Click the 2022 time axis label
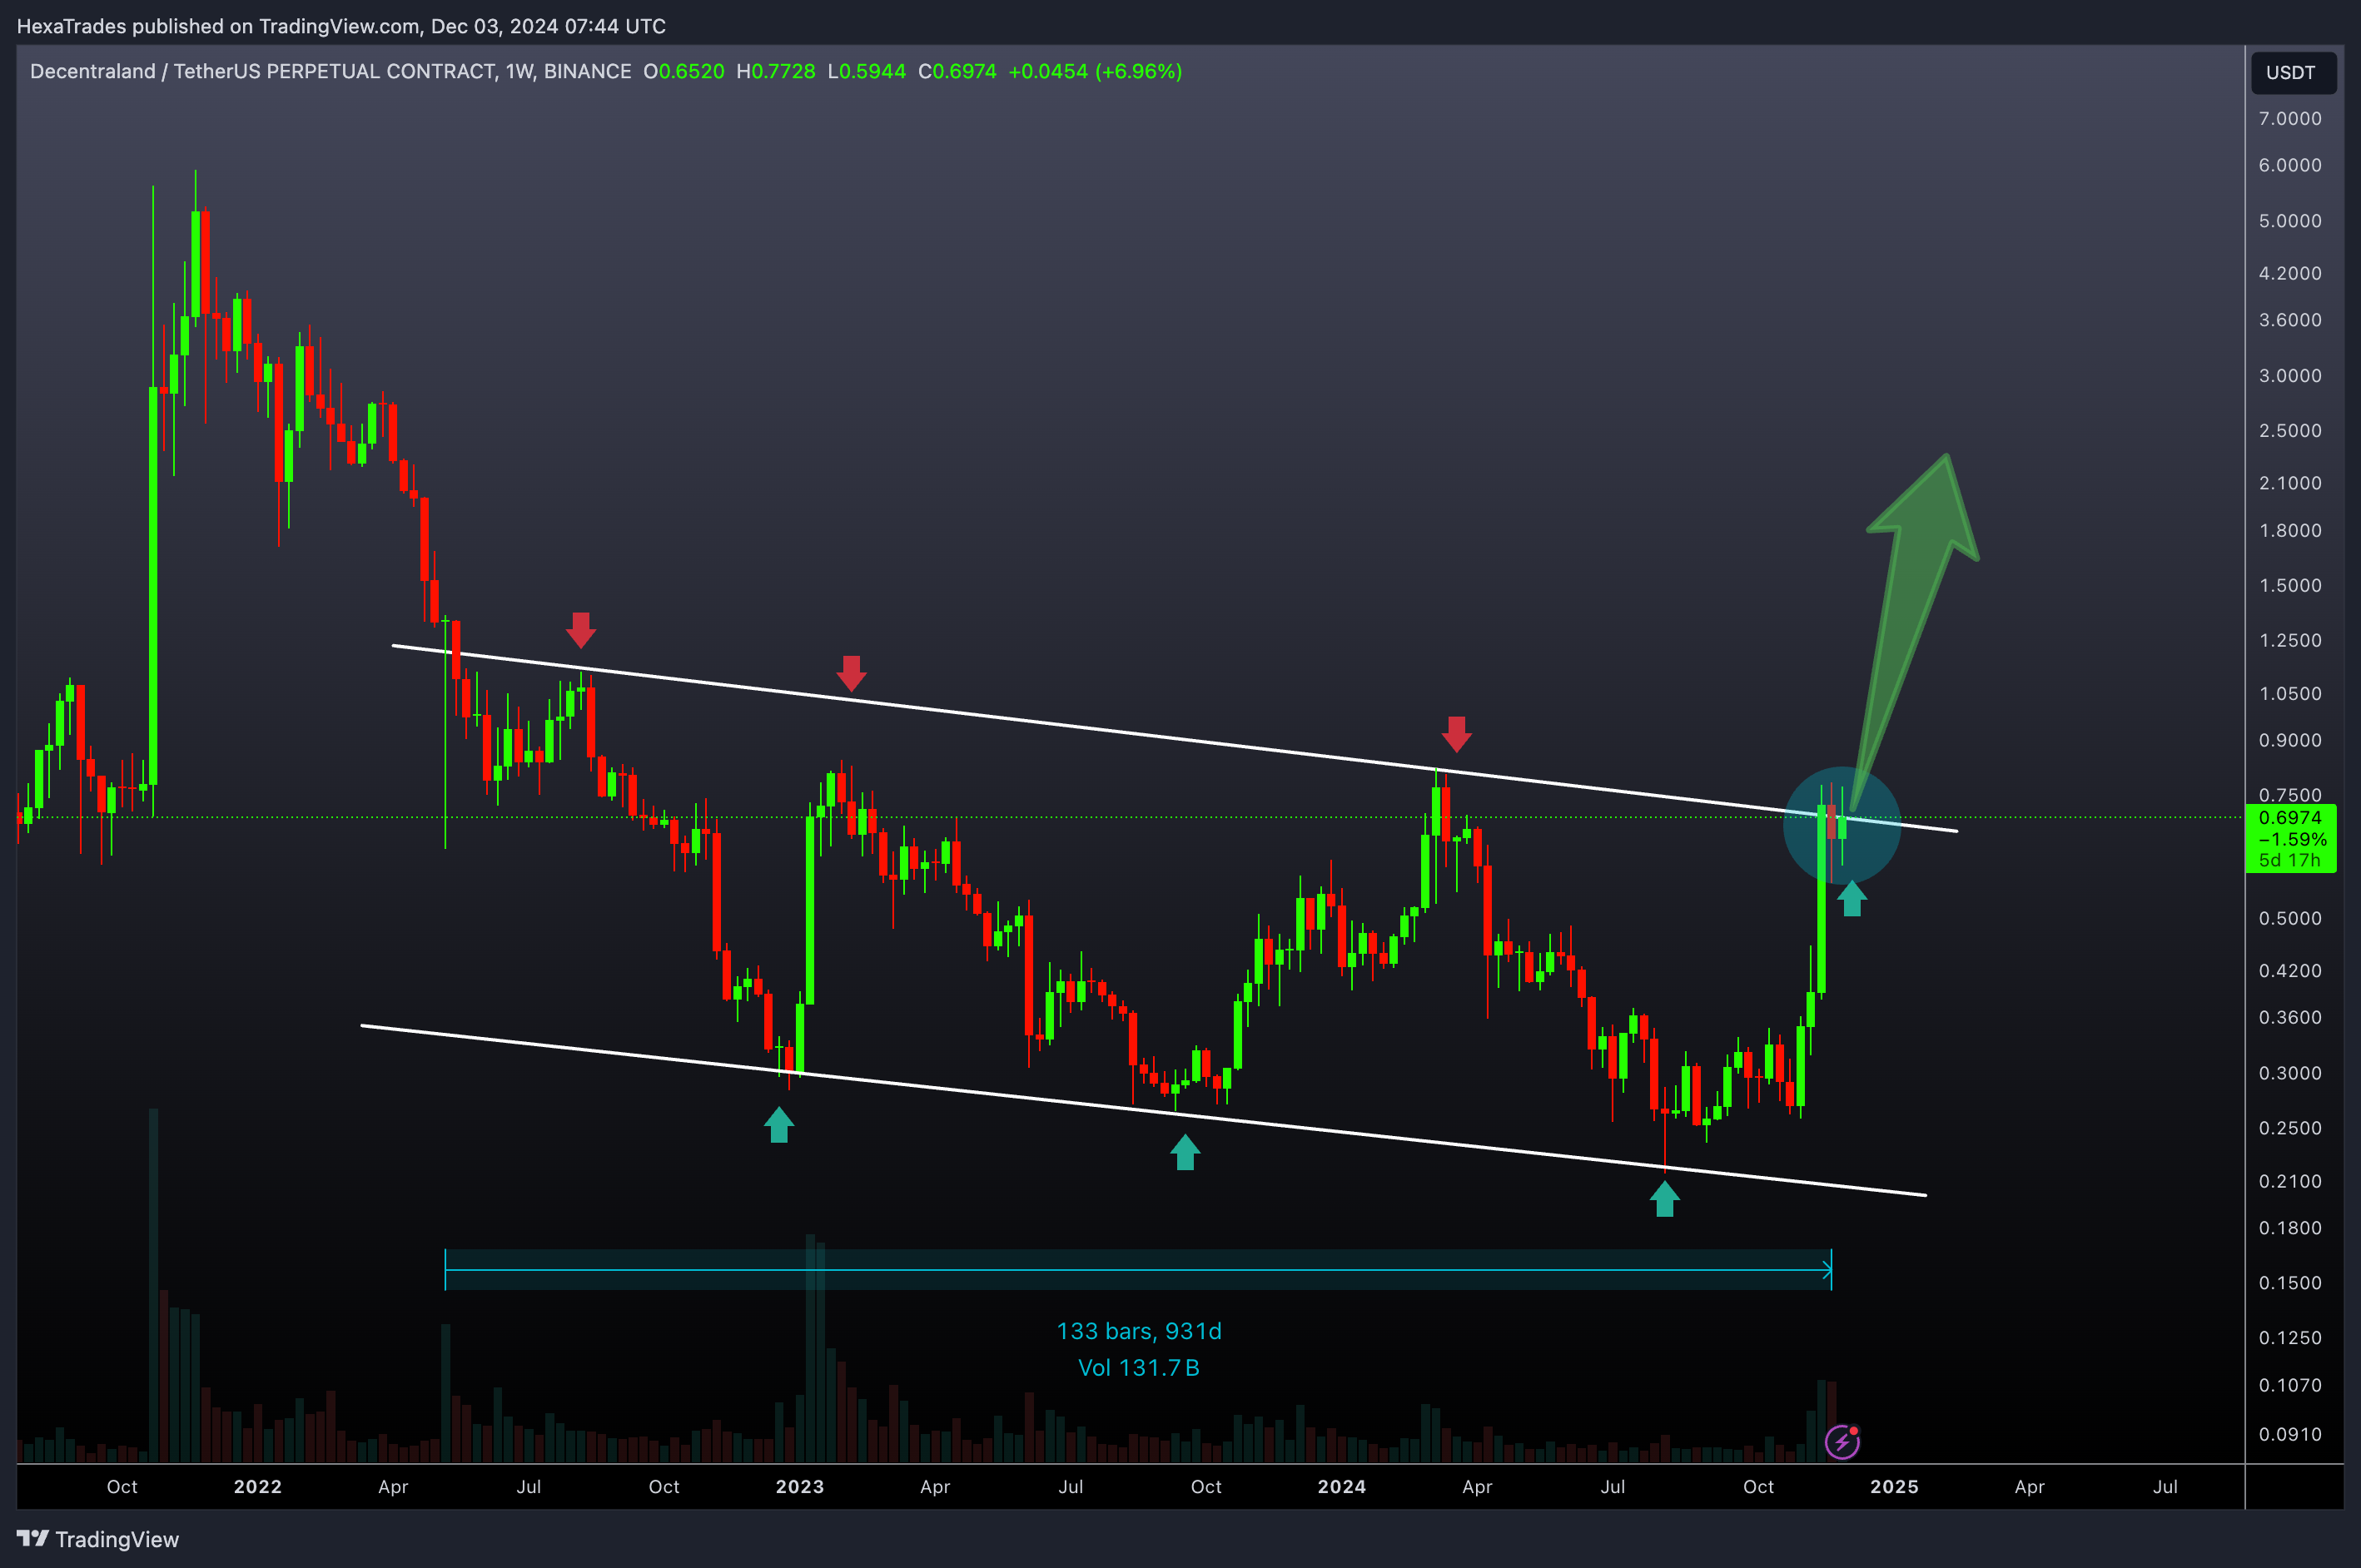The height and width of the screenshot is (1568, 2361). (258, 1487)
